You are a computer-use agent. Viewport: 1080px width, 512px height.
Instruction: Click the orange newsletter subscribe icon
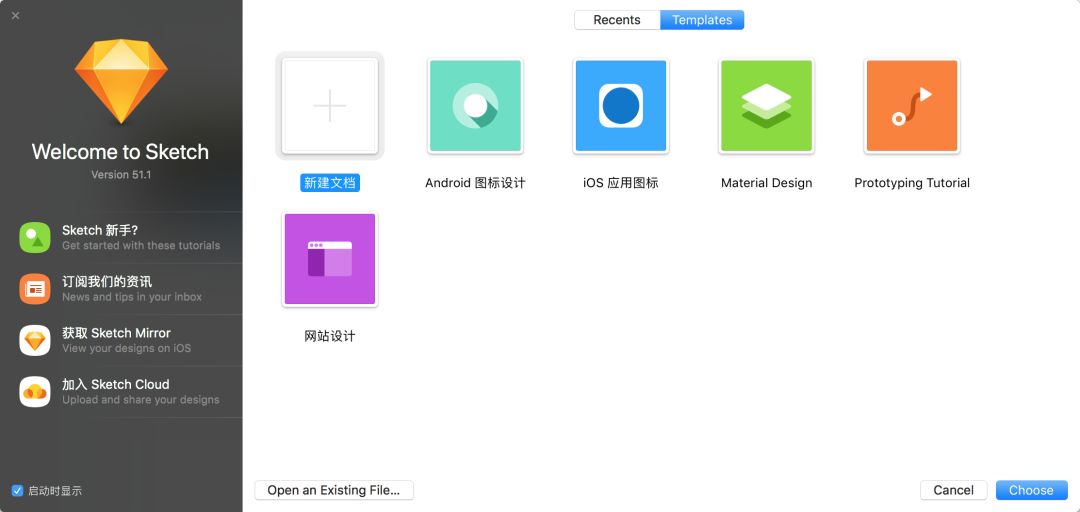tap(34, 289)
